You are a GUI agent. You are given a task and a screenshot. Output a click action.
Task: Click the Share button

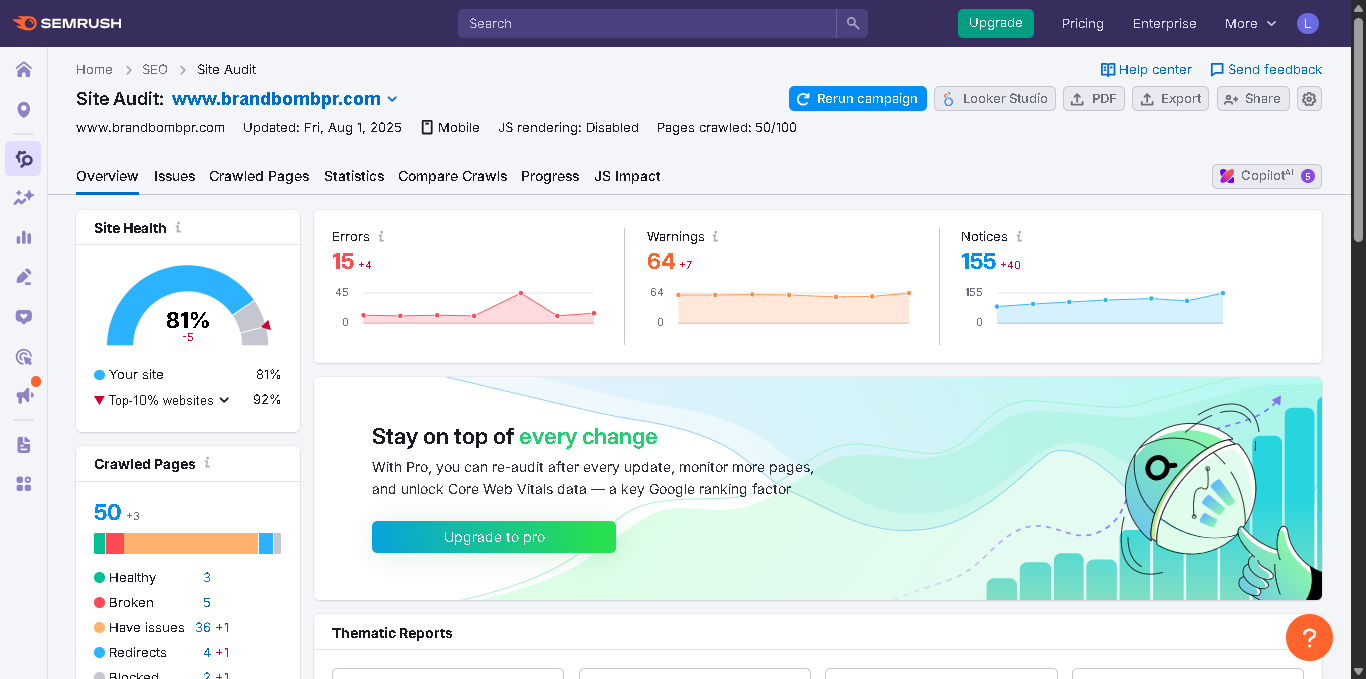pos(1253,99)
